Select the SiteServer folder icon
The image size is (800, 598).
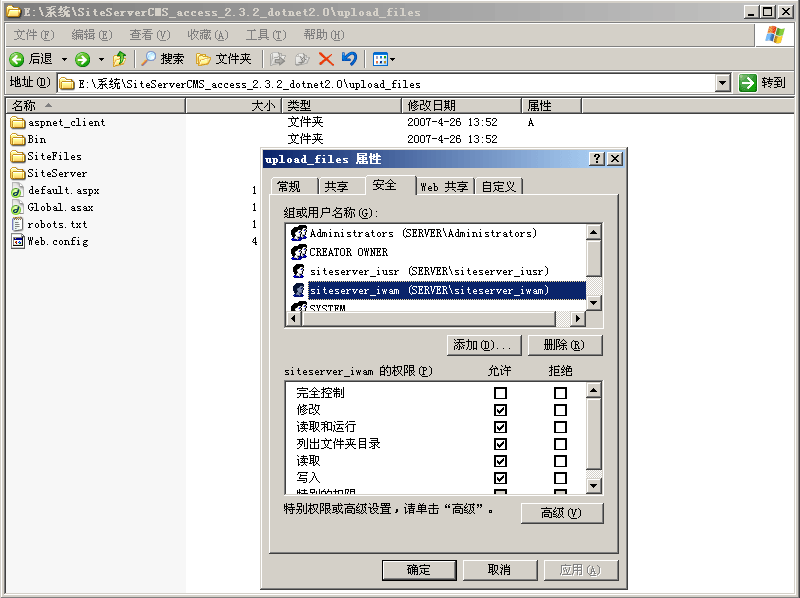pyautogui.click(x=18, y=173)
